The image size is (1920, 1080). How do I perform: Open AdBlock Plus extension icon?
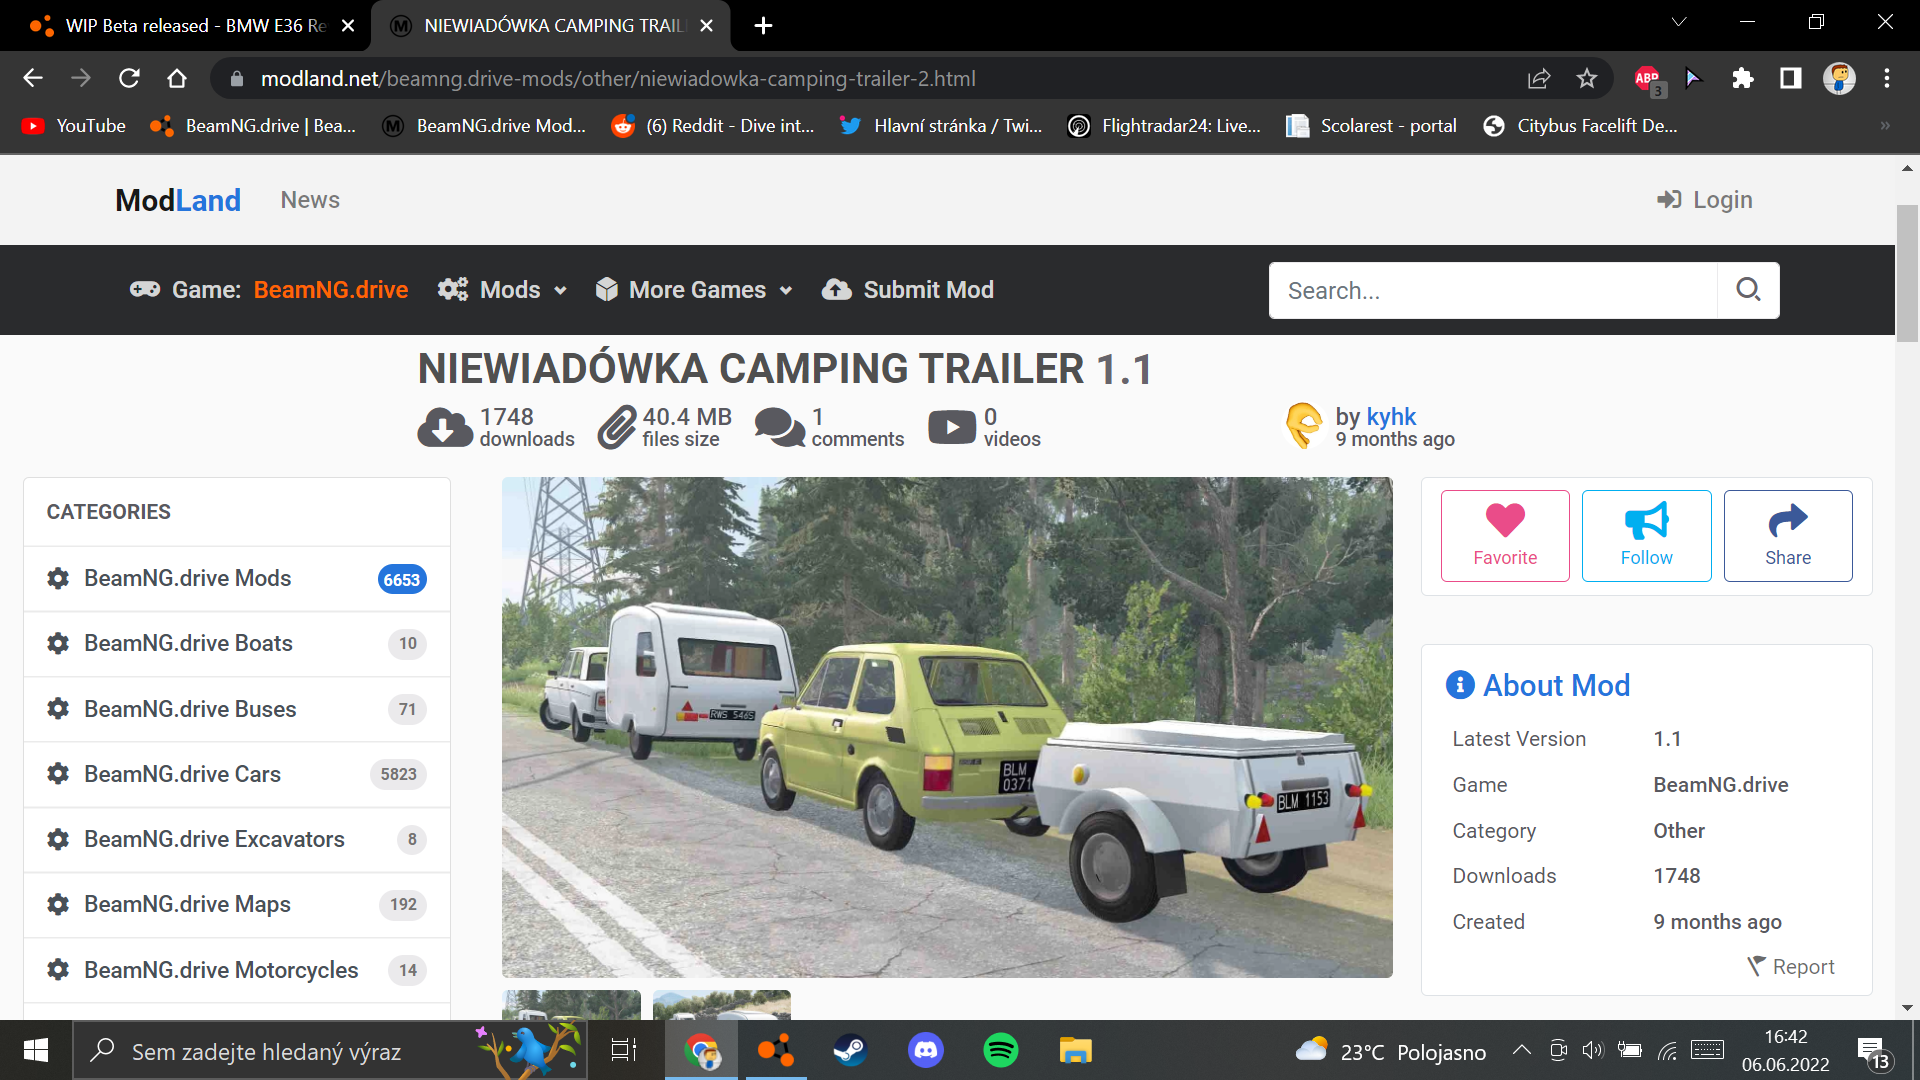1647,78
